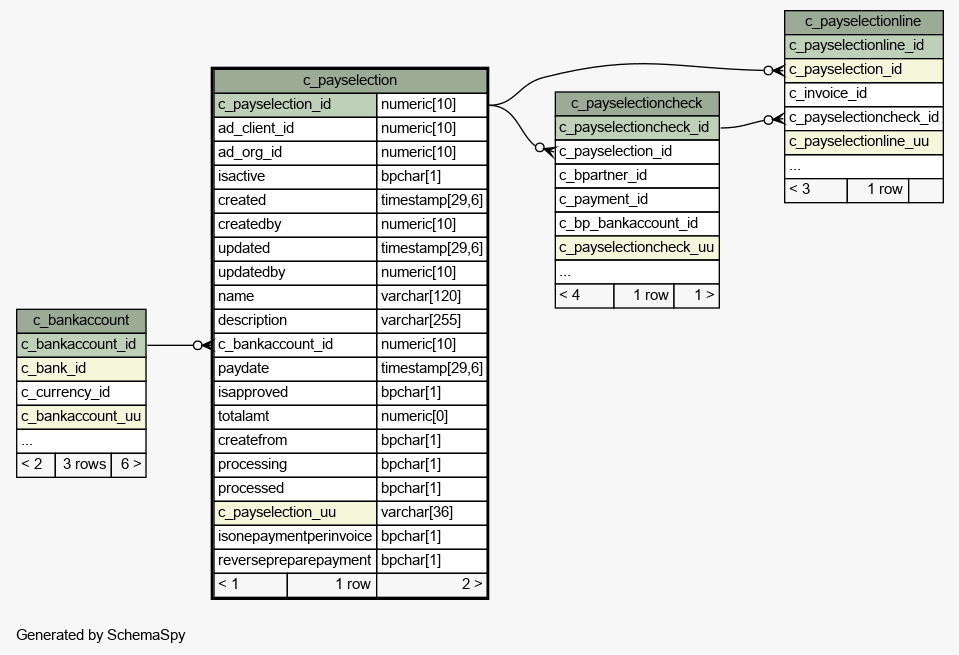Select the isactive column cell
Screen dimensions: 959x655
[x=295, y=176]
